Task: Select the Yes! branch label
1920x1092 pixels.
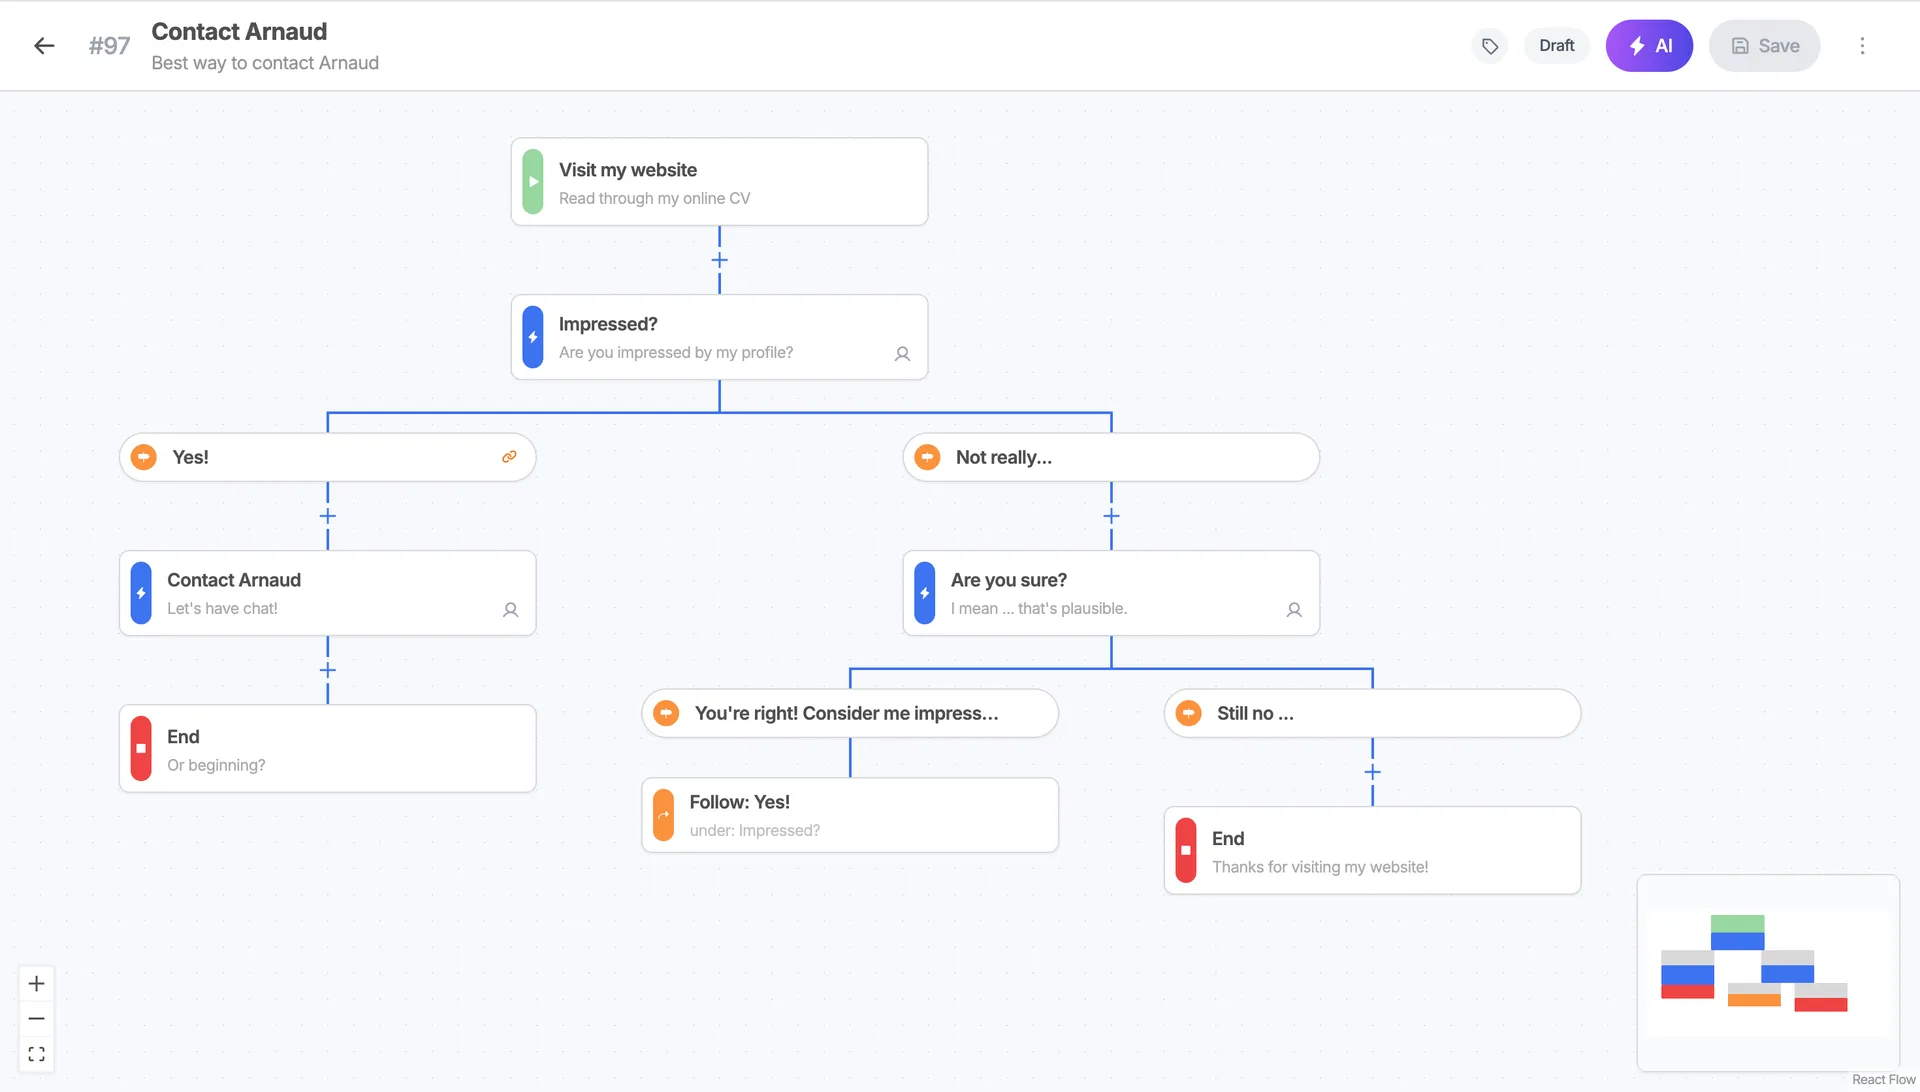Action: [190, 457]
